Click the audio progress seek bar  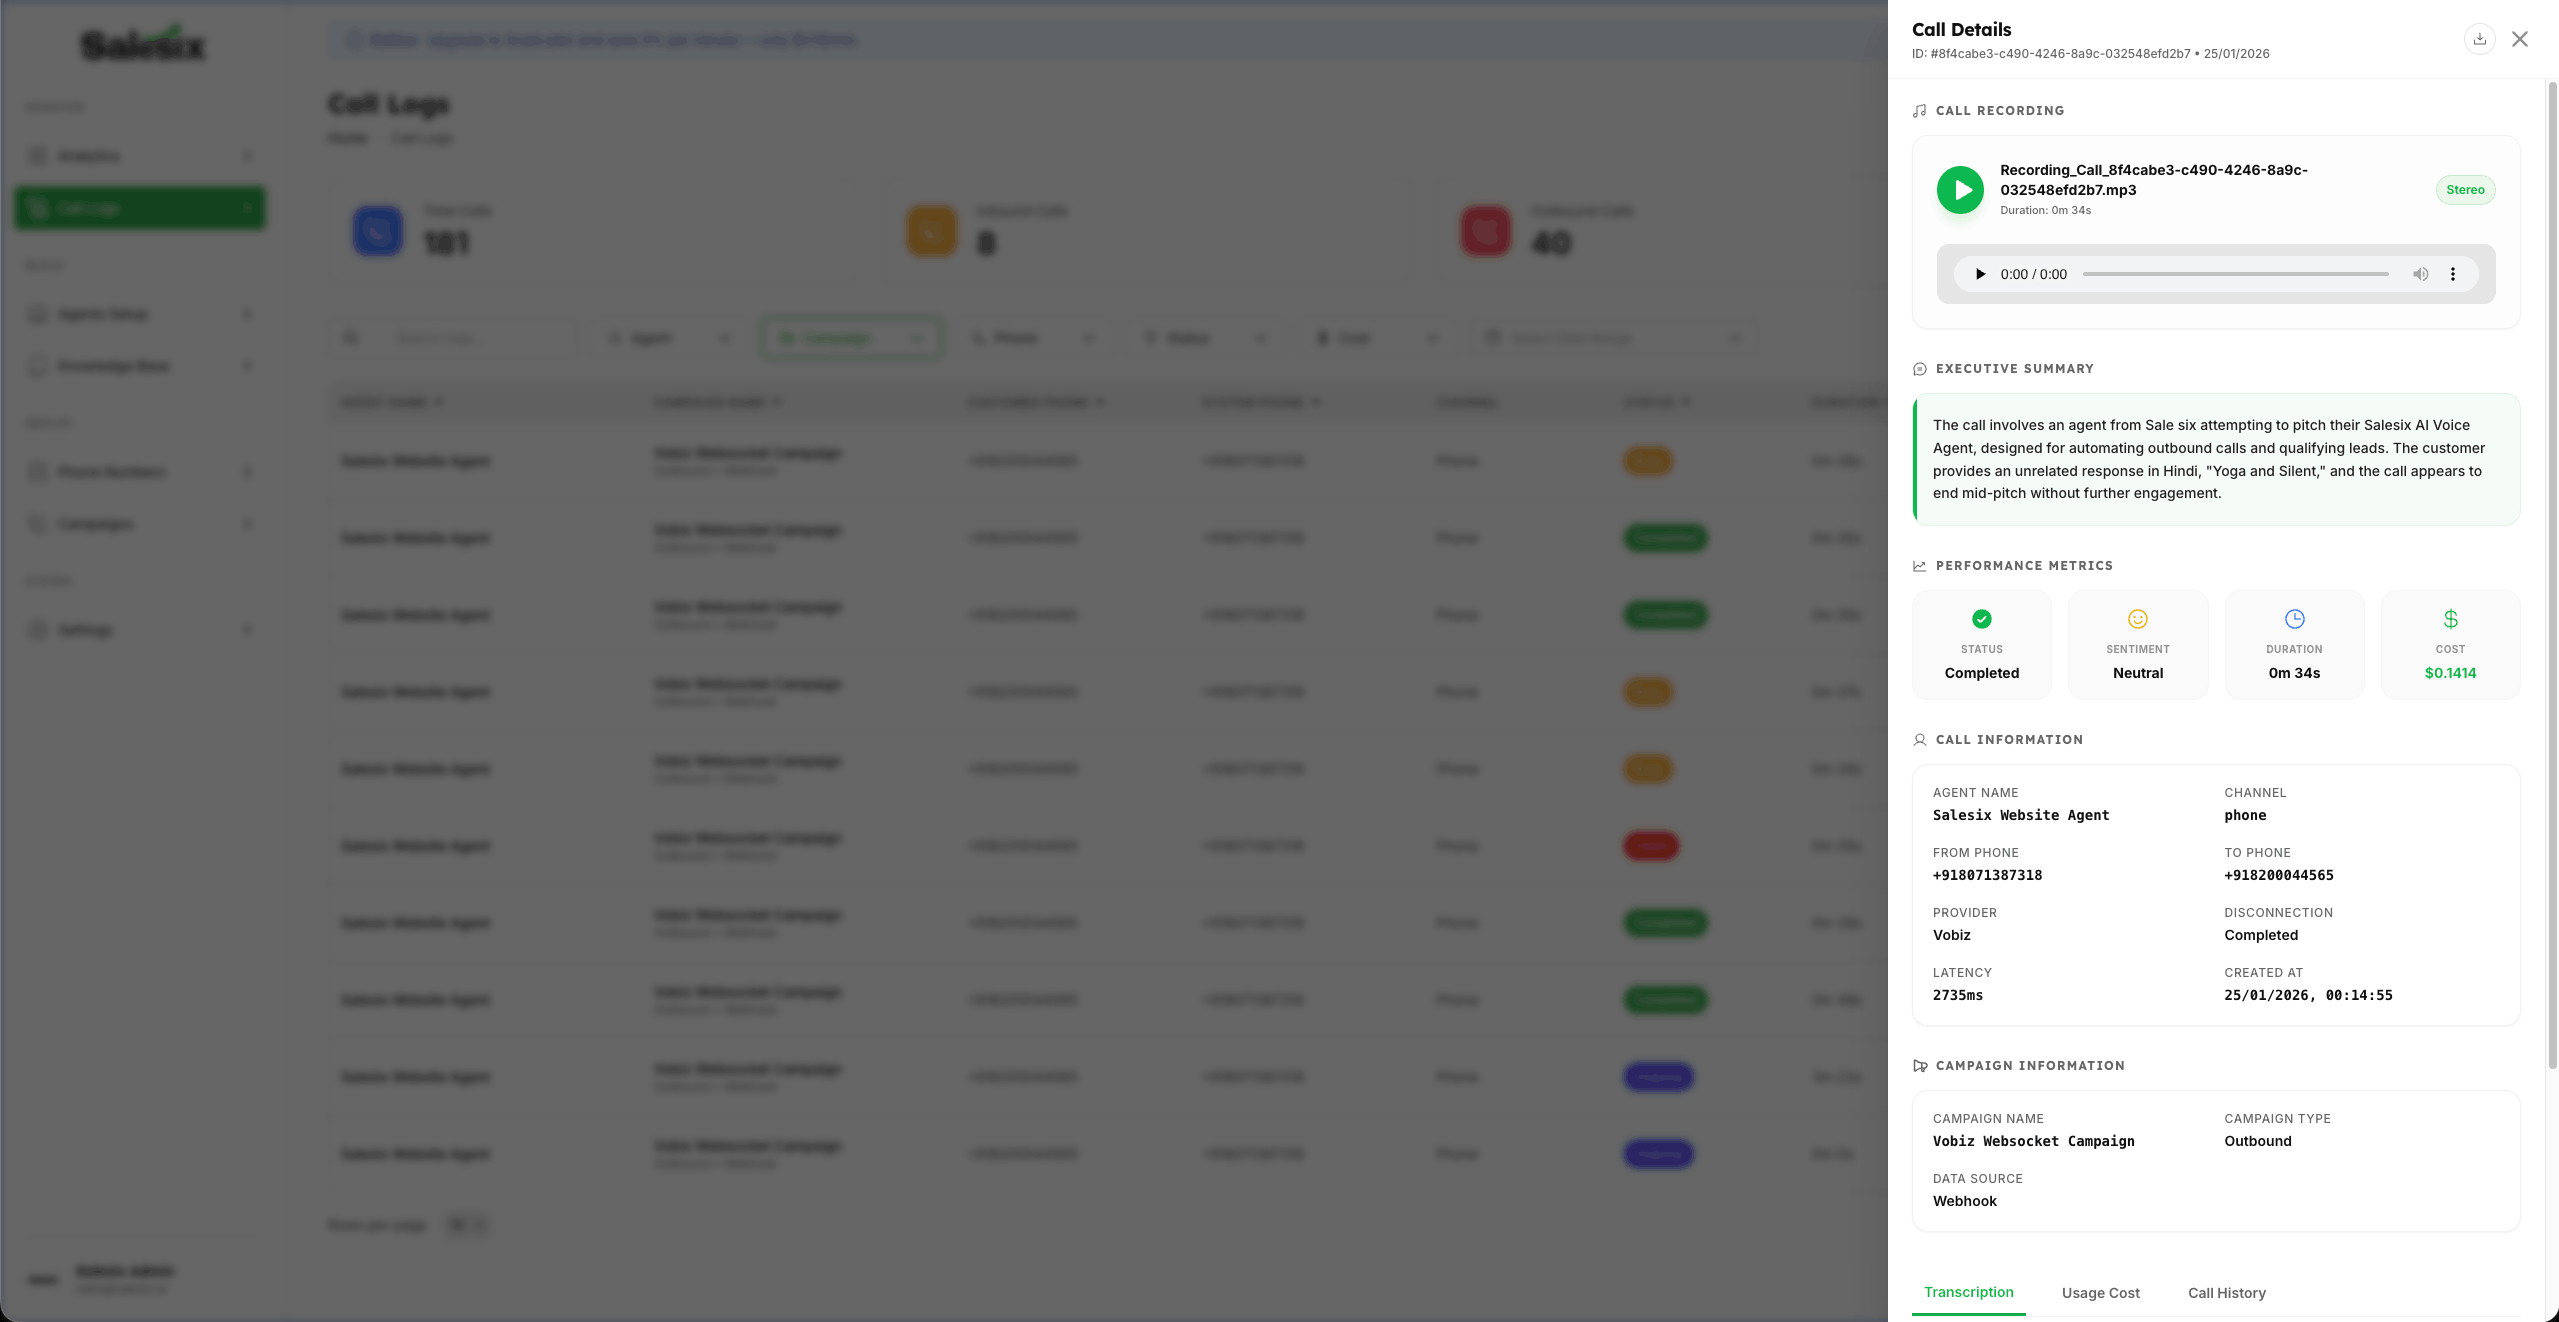[2235, 274]
